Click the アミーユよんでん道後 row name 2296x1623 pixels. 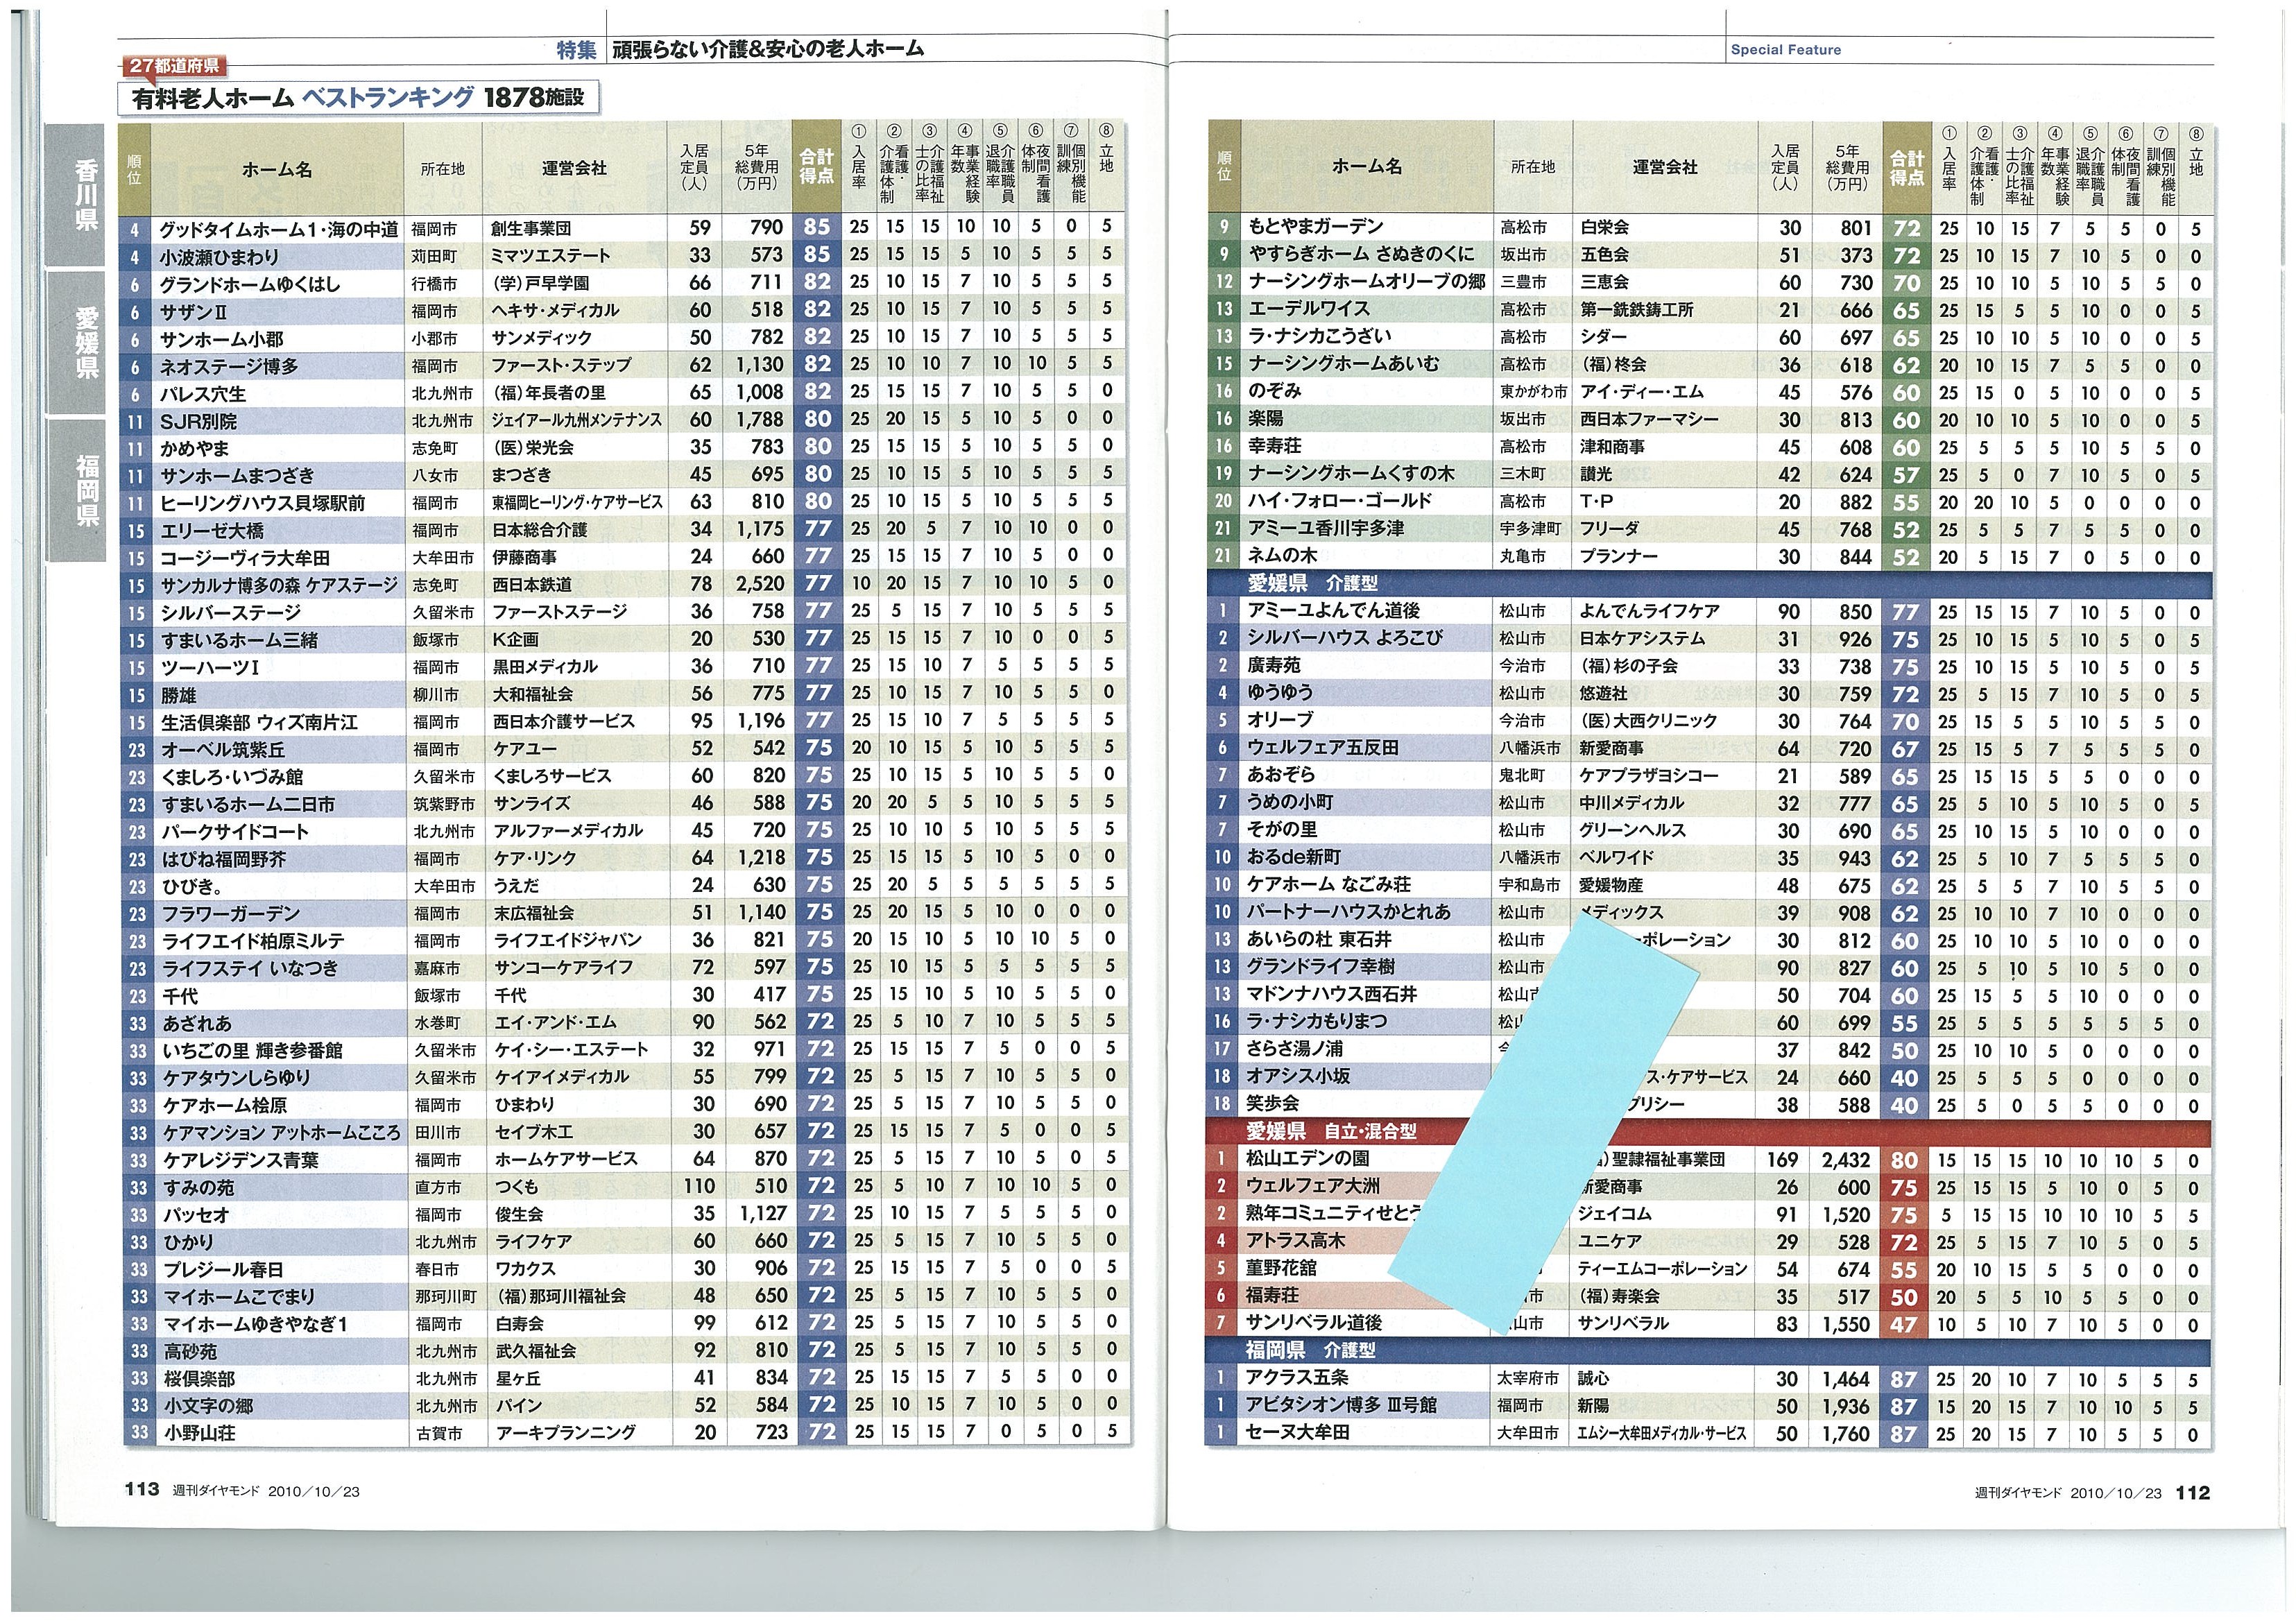click(1333, 610)
